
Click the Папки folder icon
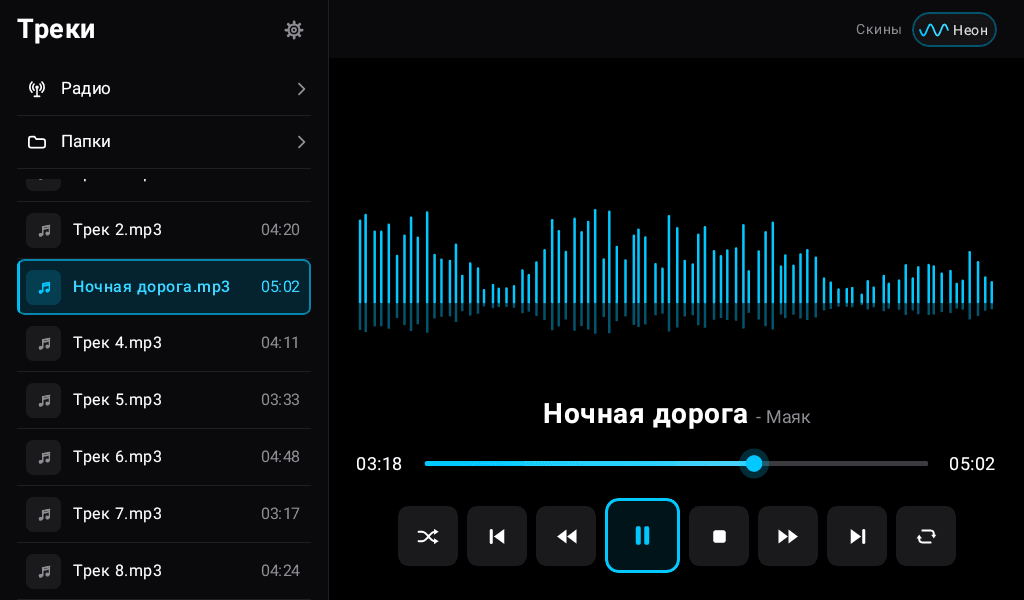(x=37, y=142)
